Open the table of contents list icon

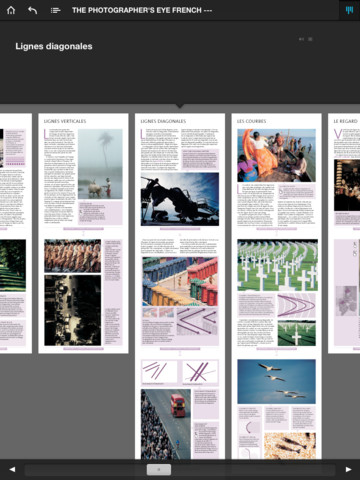(x=55, y=11)
